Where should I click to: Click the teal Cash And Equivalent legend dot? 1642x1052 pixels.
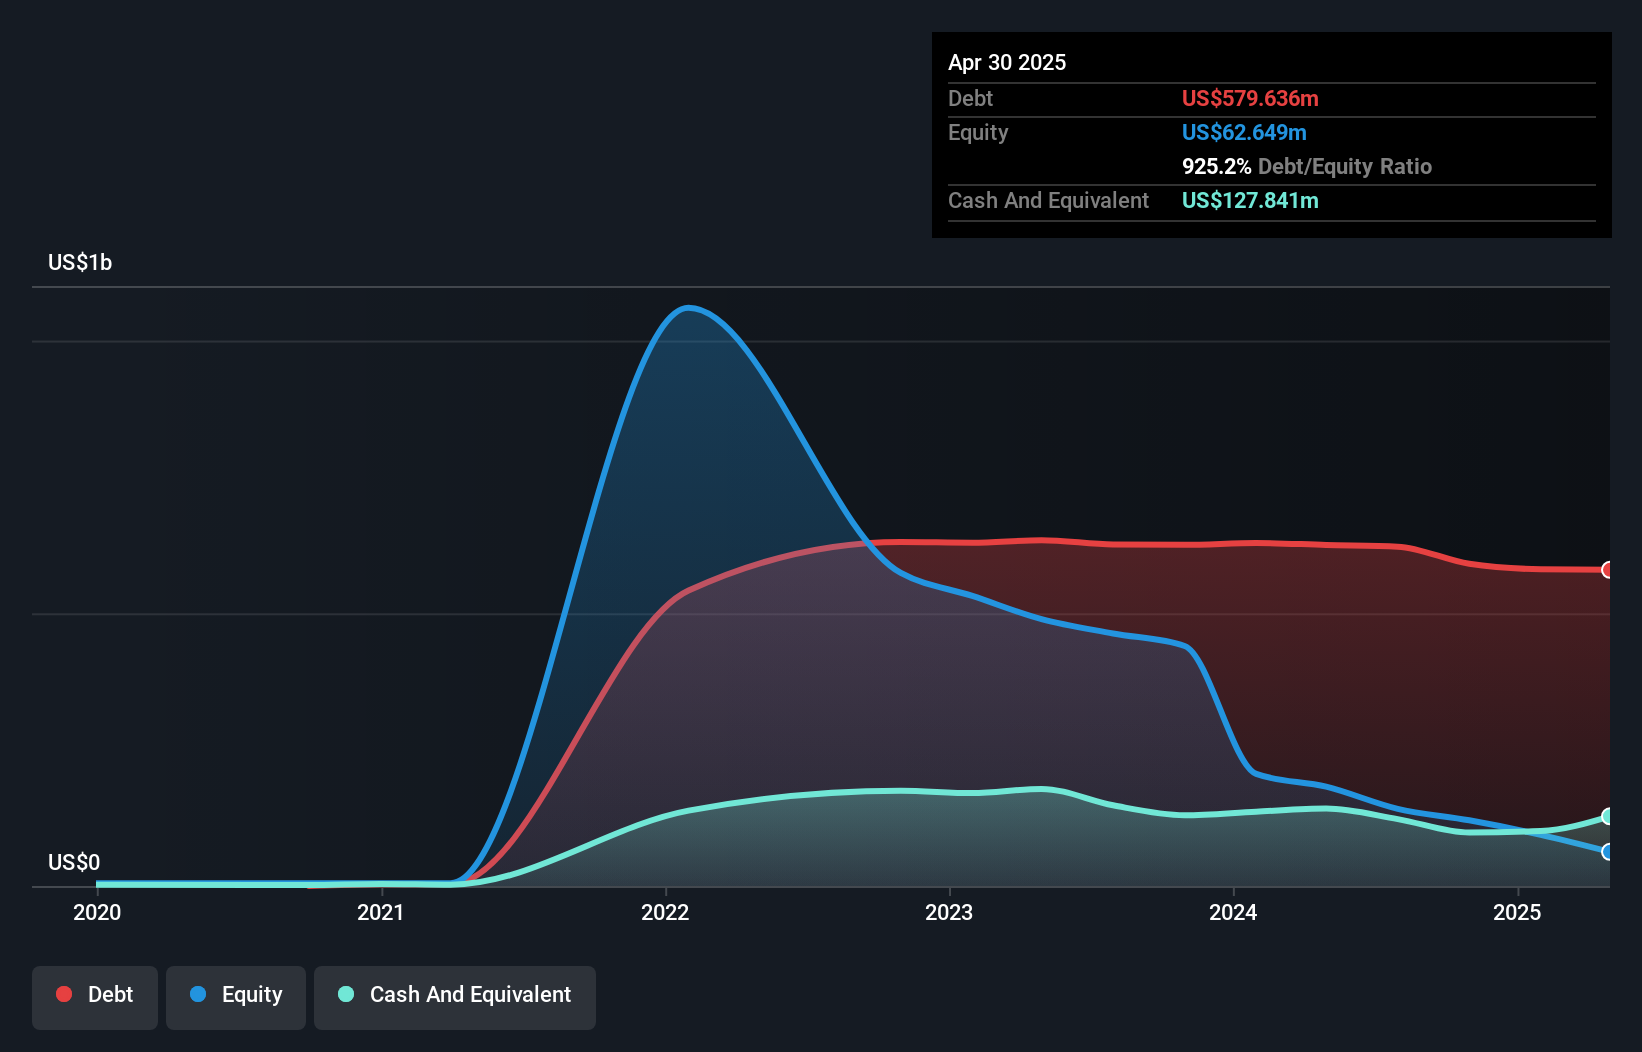tap(345, 994)
